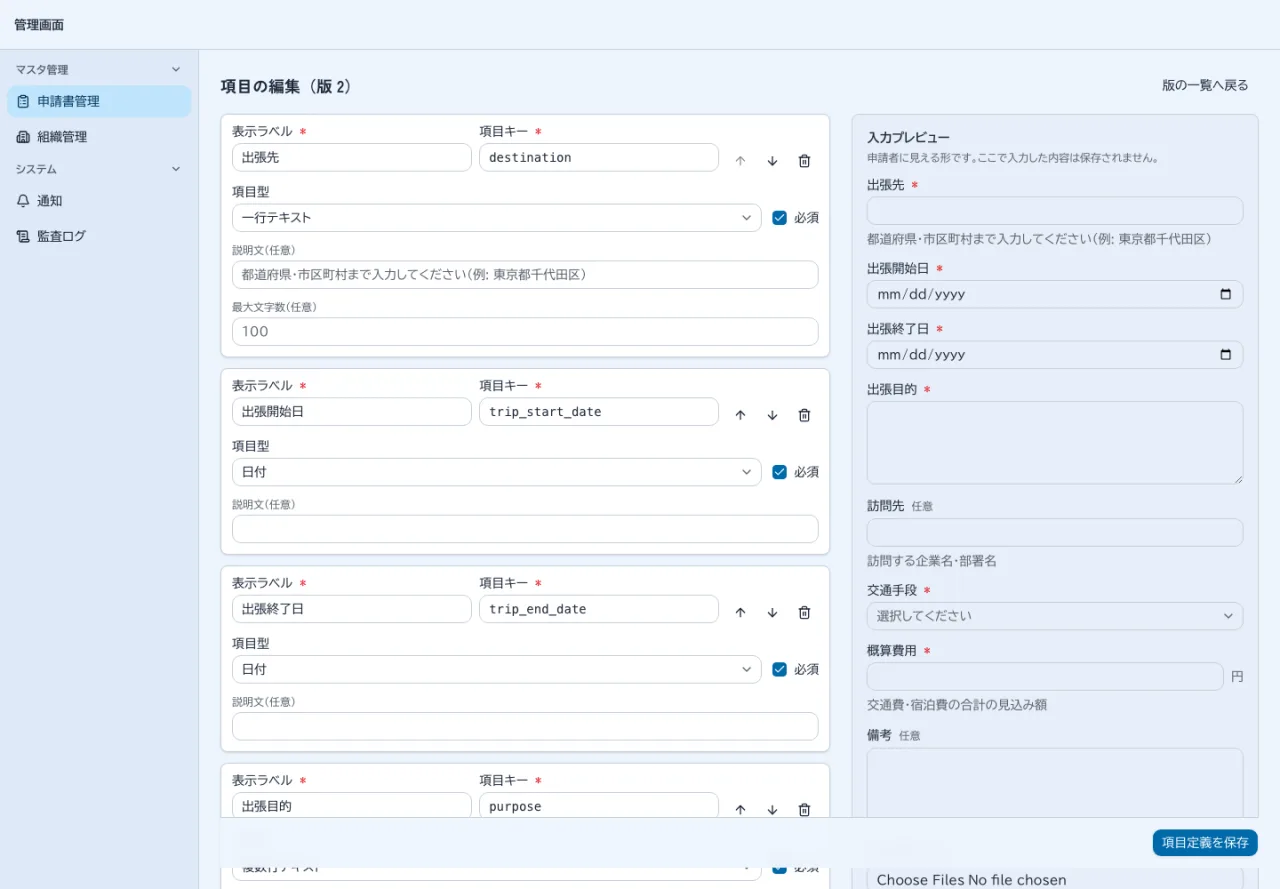Open 申請書管理 in the sidebar

click(99, 101)
